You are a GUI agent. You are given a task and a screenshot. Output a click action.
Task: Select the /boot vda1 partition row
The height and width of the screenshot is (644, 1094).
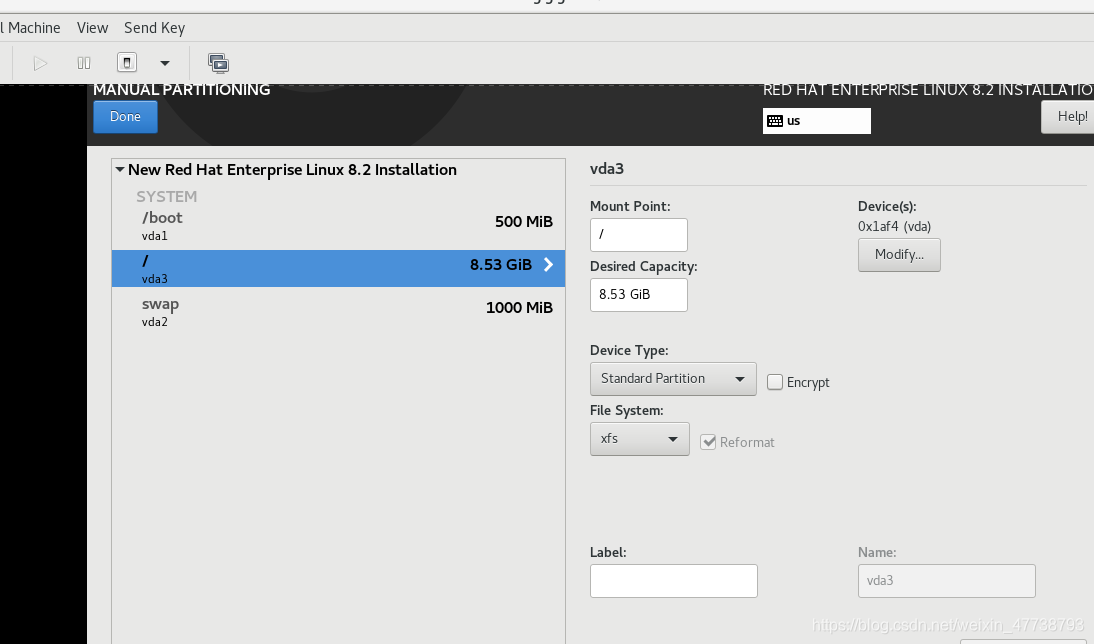coord(338,226)
